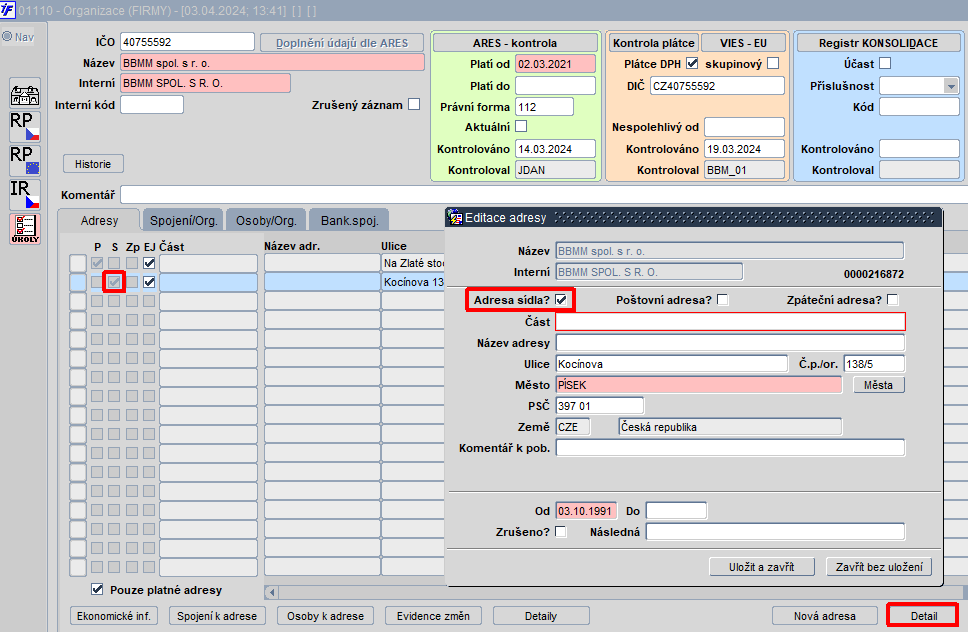The height and width of the screenshot is (632, 968).
Task: Enable the Zpáteční adresa checkbox
Action: [893, 299]
